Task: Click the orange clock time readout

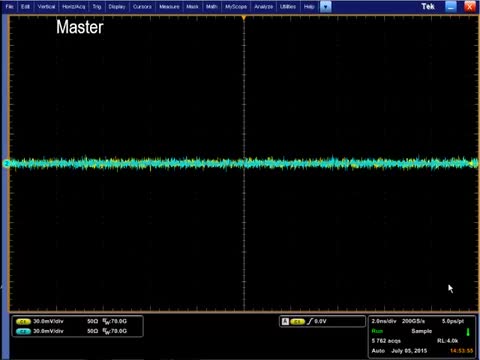Action: coord(461,351)
